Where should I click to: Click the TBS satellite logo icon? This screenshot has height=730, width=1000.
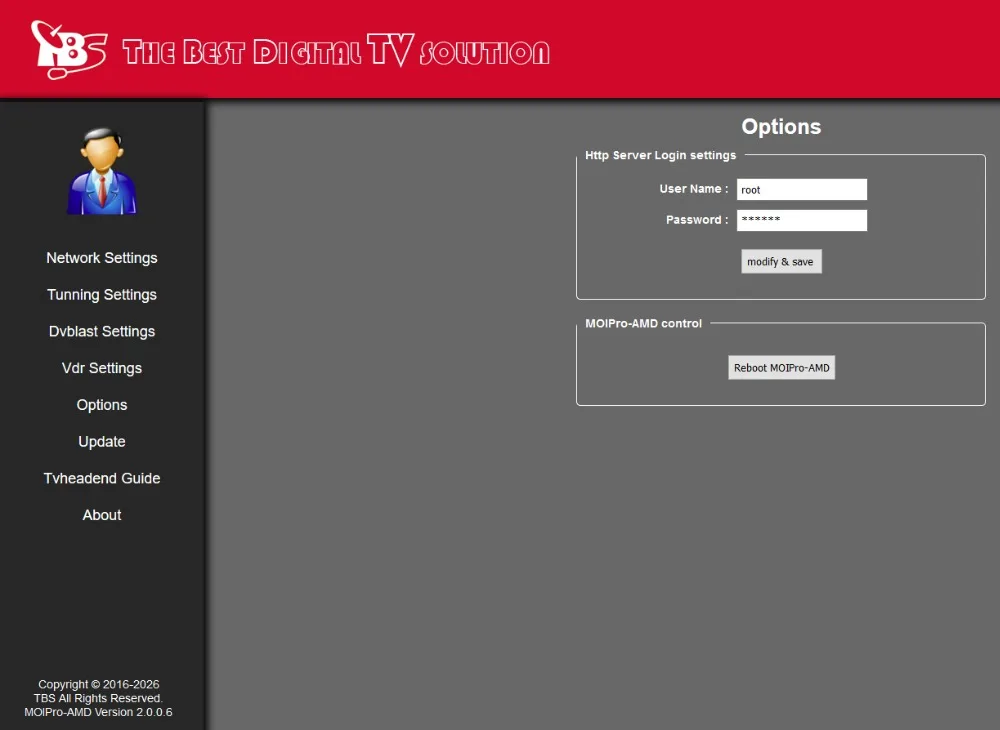(69, 50)
